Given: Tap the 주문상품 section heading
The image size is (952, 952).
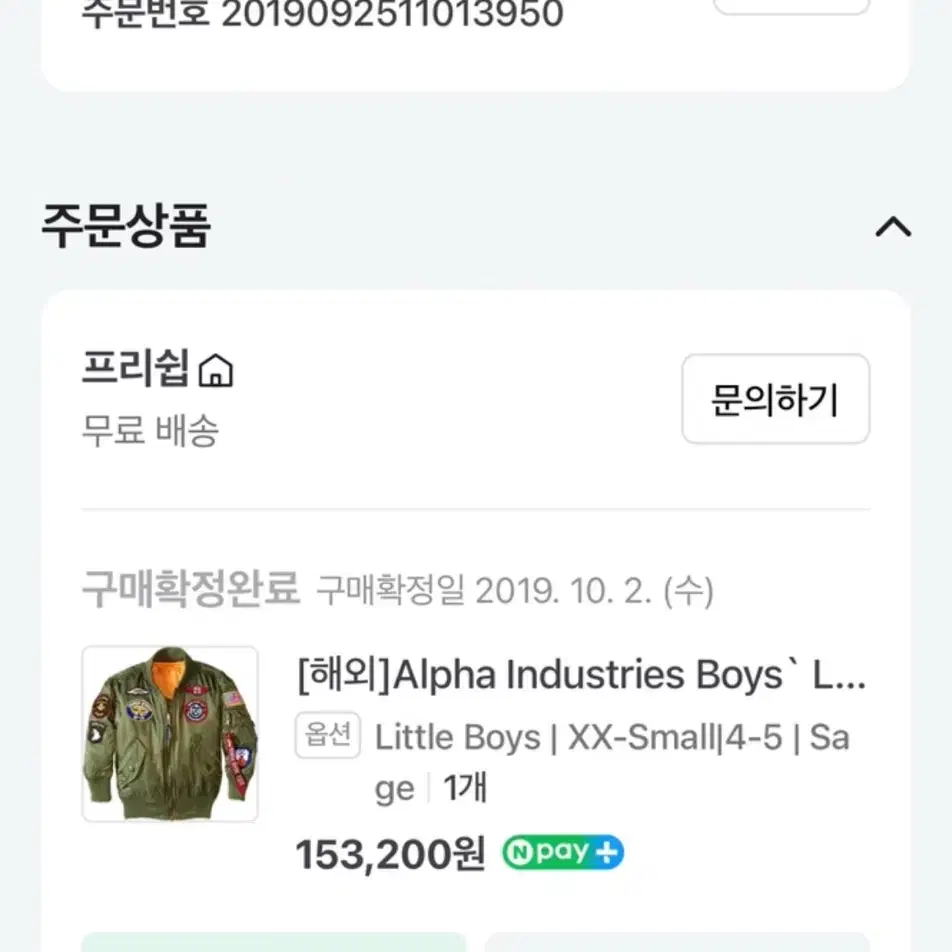Looking at the screenshot, I should tap(126, 226).
